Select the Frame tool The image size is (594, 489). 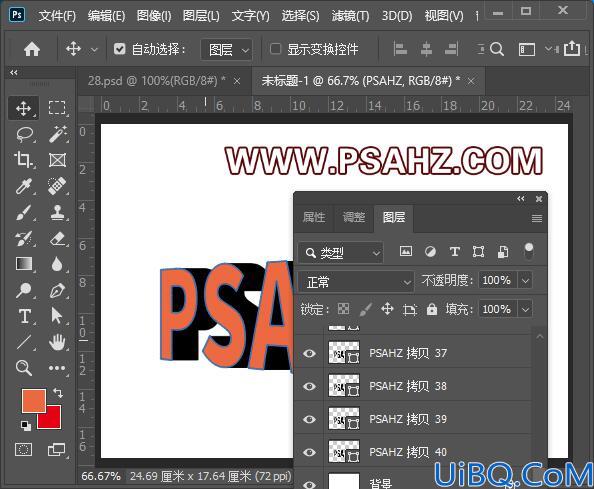[x=57, y=160]
